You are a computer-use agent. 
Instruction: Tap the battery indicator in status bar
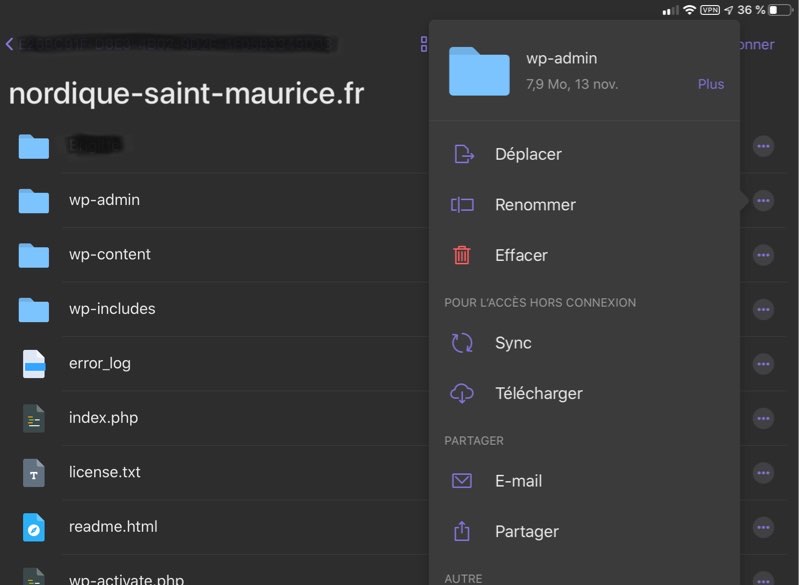coord(779,10)
